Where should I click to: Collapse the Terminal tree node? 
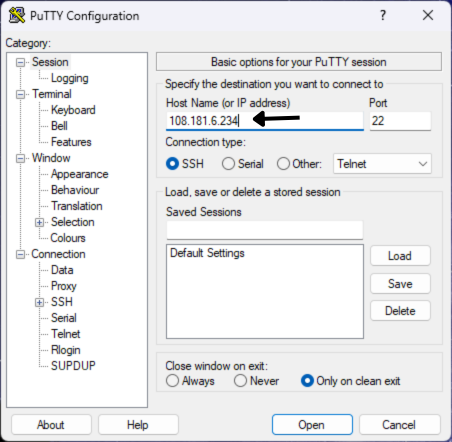[21, 94]
